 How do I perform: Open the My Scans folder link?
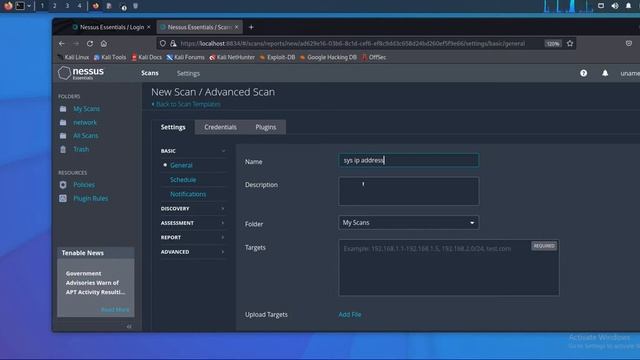(87, 109)
